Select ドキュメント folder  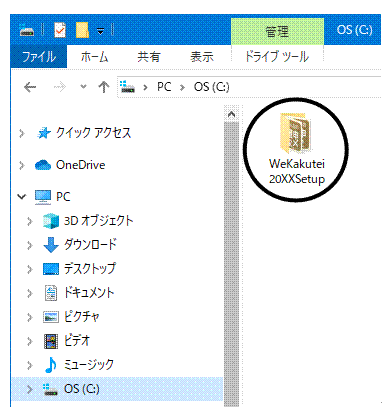point(89,293)
